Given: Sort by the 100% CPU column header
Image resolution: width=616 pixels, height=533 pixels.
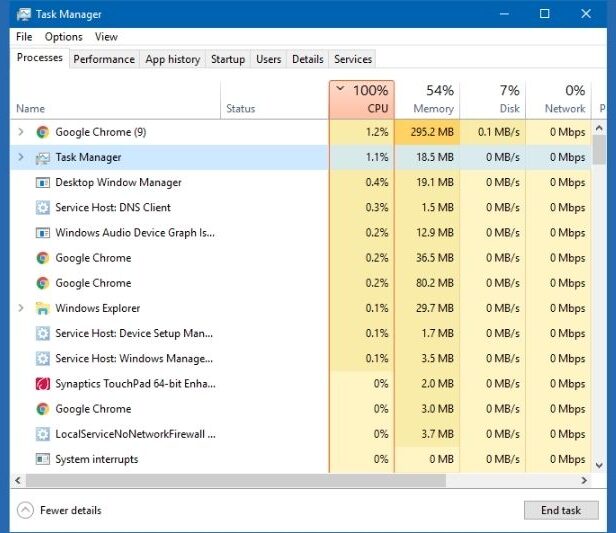Looking at the screenshot, I should pyautogui.click(x=362, y=100).
